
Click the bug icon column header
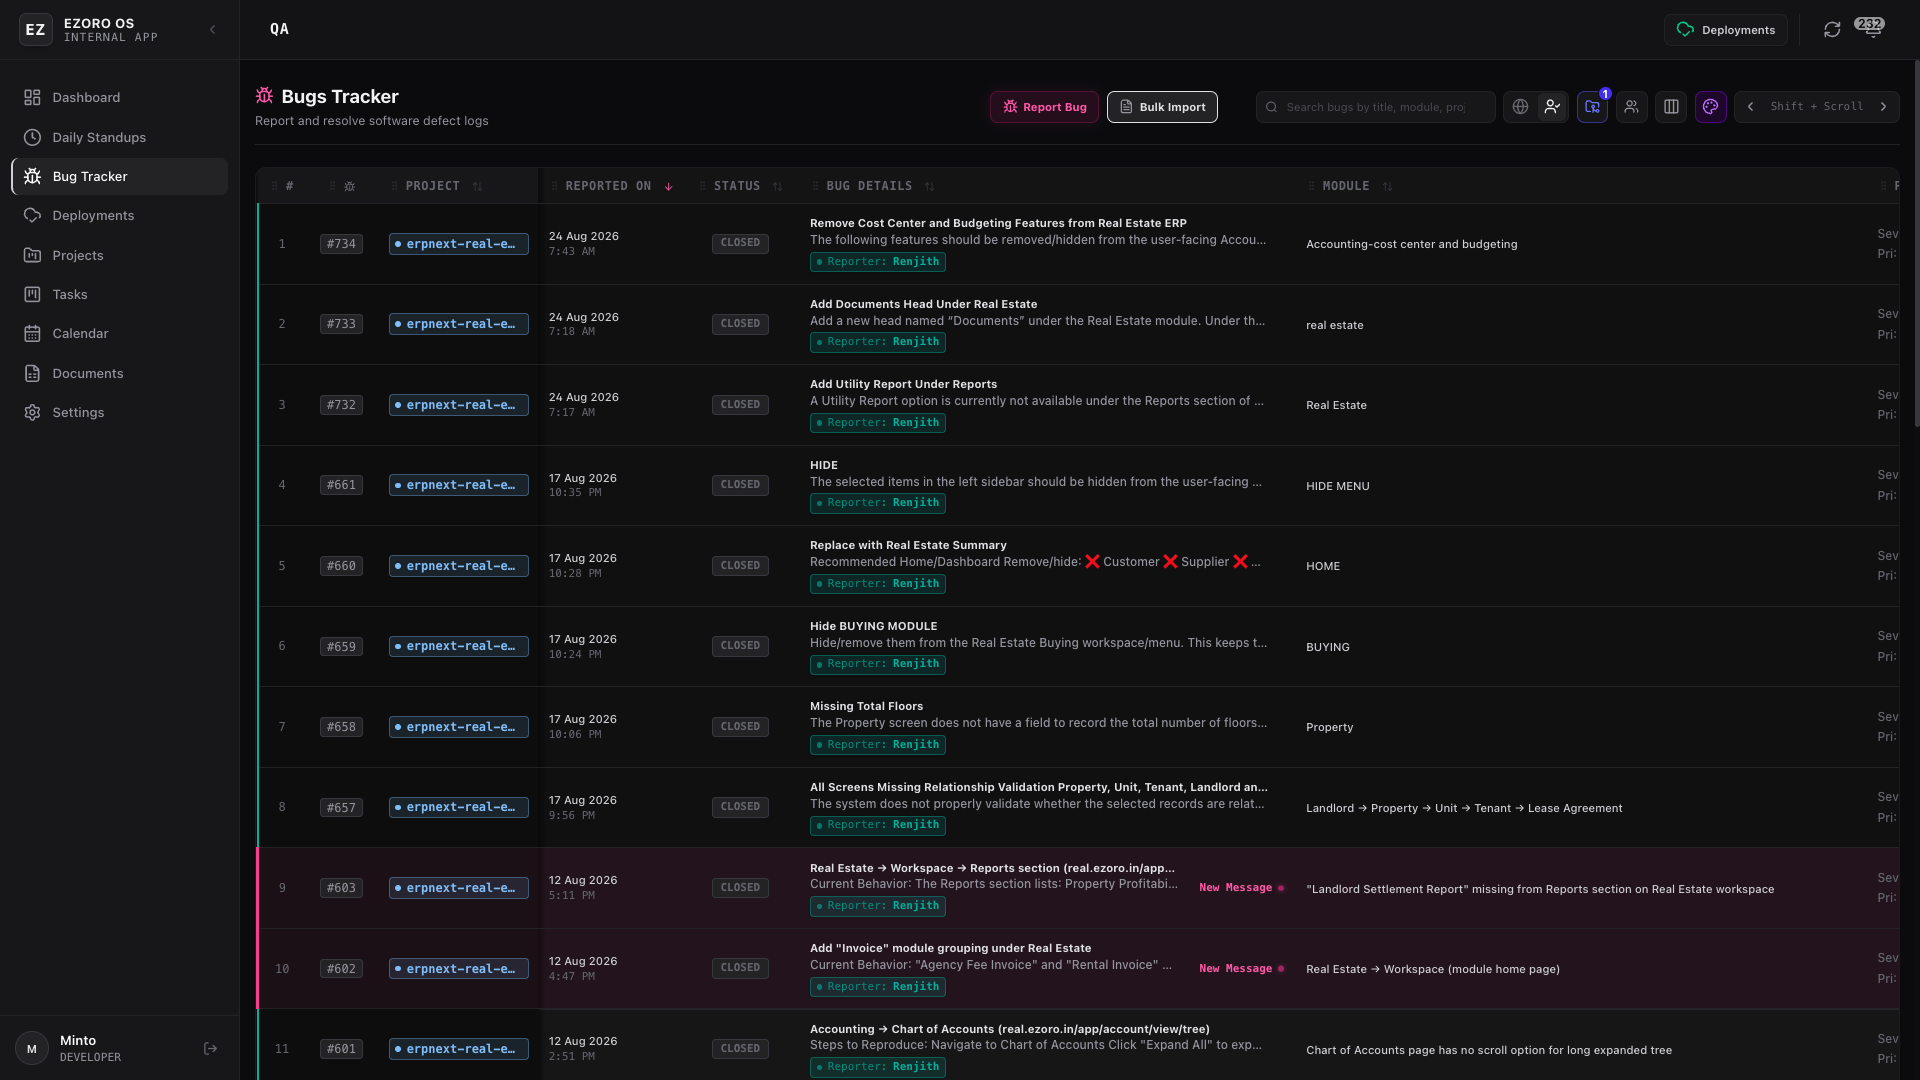(x=349, y=186)
